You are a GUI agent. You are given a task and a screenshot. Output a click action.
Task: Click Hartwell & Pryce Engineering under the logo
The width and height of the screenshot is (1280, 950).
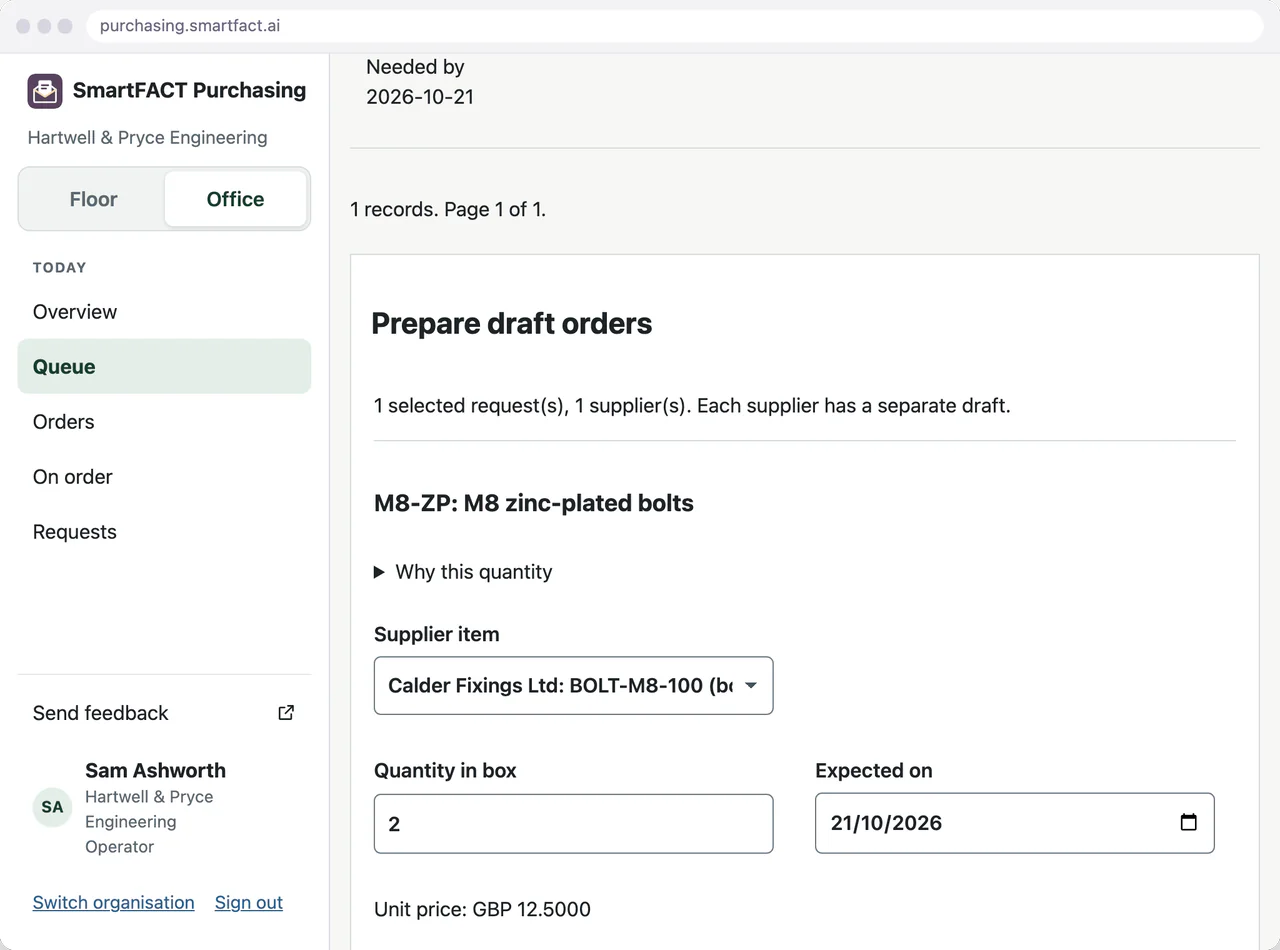(x=147, y=138)
